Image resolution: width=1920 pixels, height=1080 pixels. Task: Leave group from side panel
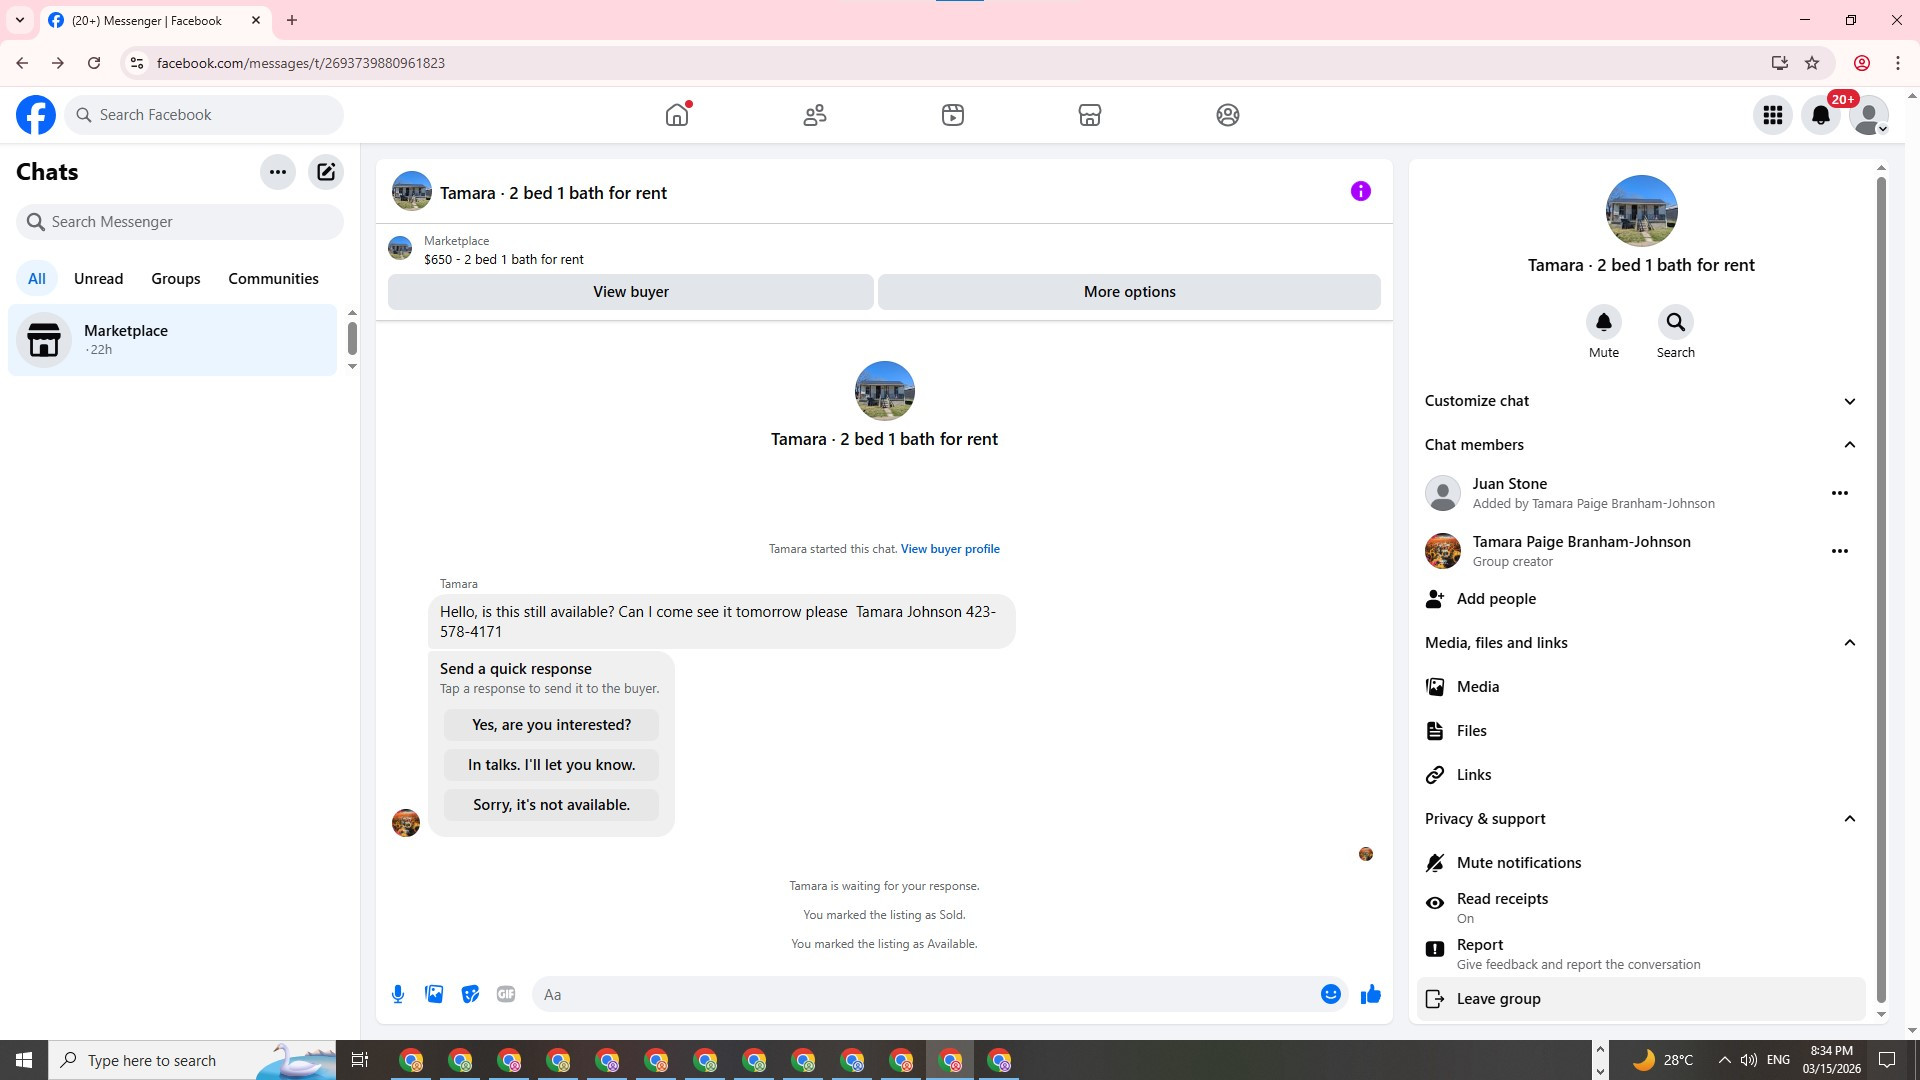coord(1641,999)
